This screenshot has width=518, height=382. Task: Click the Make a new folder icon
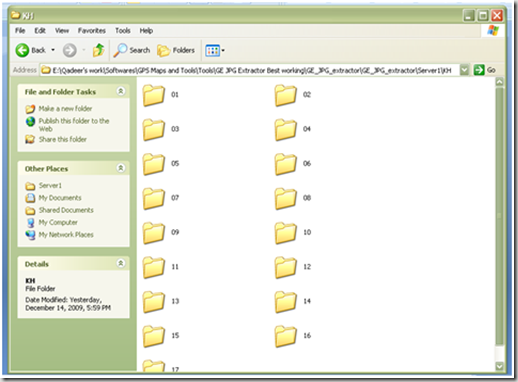pos(30,109)
